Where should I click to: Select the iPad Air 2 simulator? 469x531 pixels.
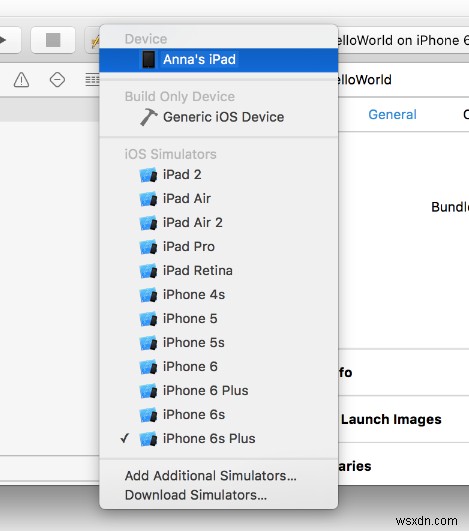click(x=218, y=223)
